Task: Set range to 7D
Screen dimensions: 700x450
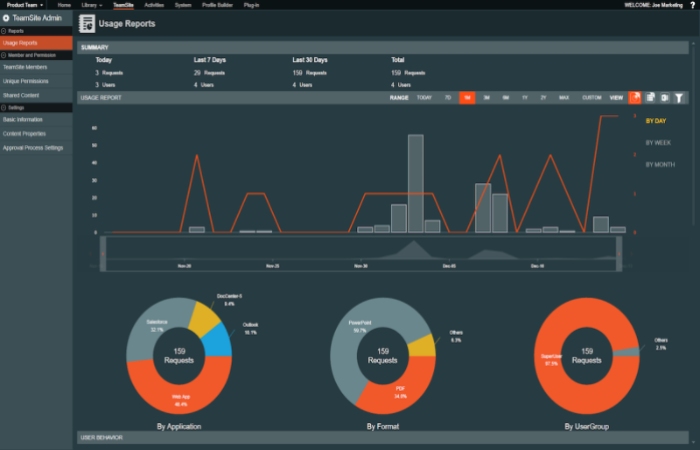Action: (x=448, y=98)
